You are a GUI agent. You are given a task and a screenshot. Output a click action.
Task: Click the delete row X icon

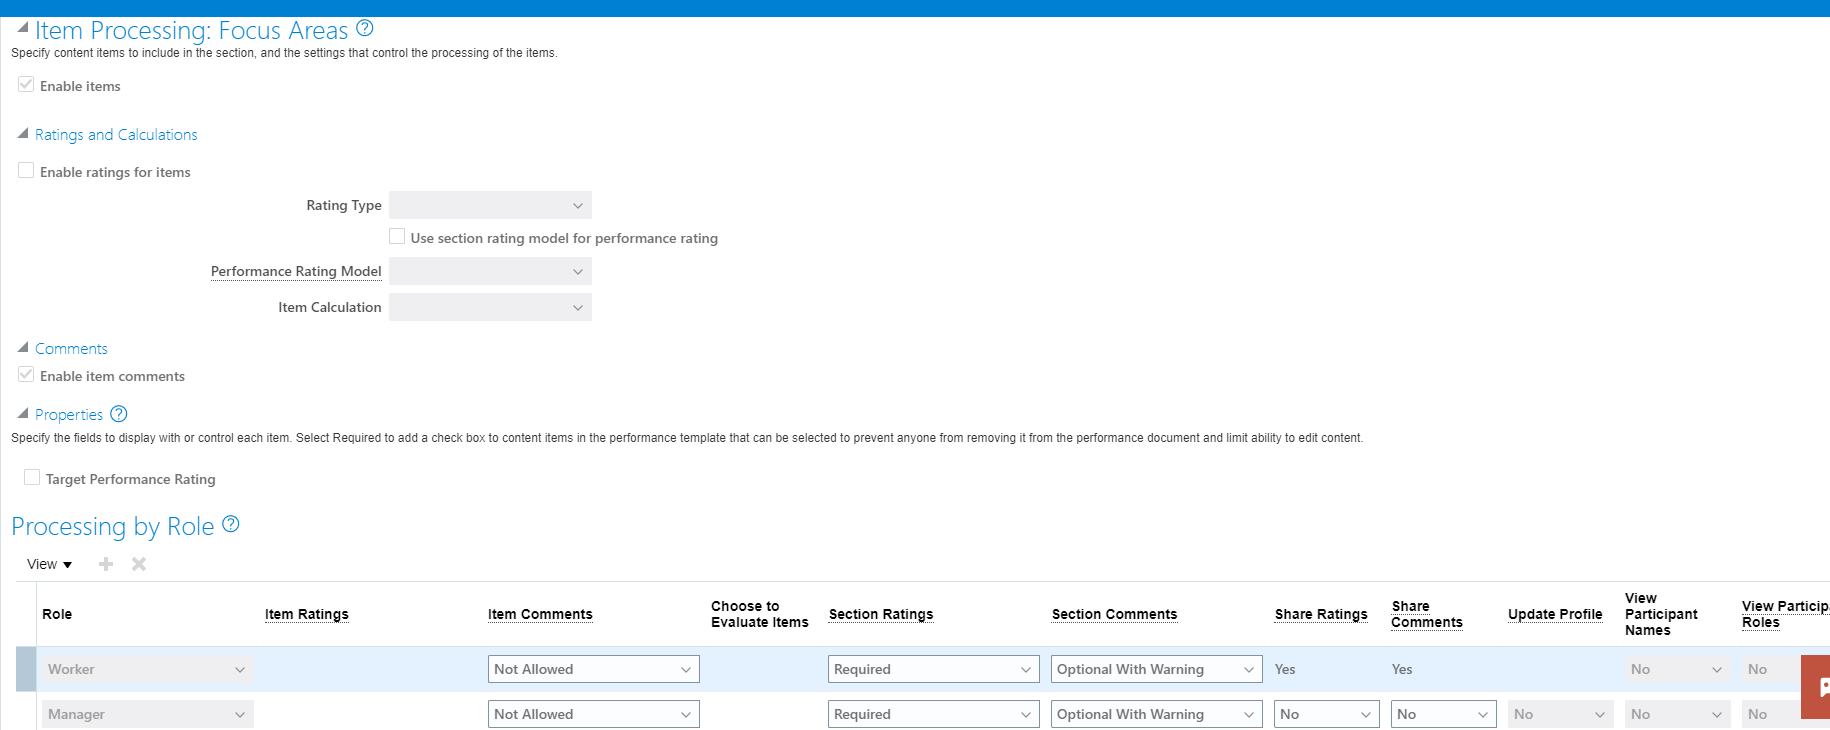click(139, 564)
